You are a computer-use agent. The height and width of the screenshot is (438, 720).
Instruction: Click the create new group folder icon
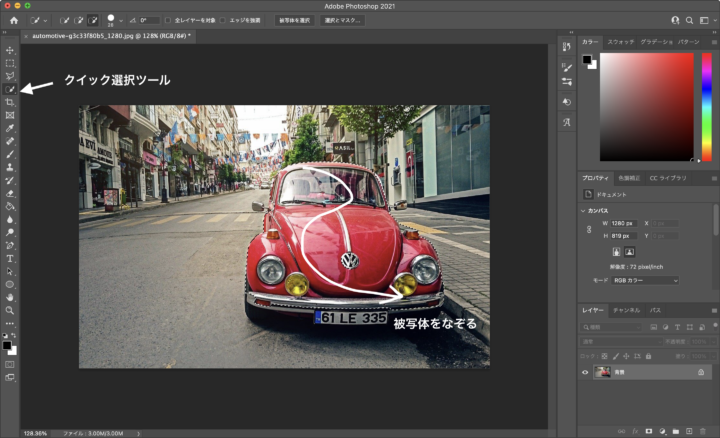coord(675,431)
